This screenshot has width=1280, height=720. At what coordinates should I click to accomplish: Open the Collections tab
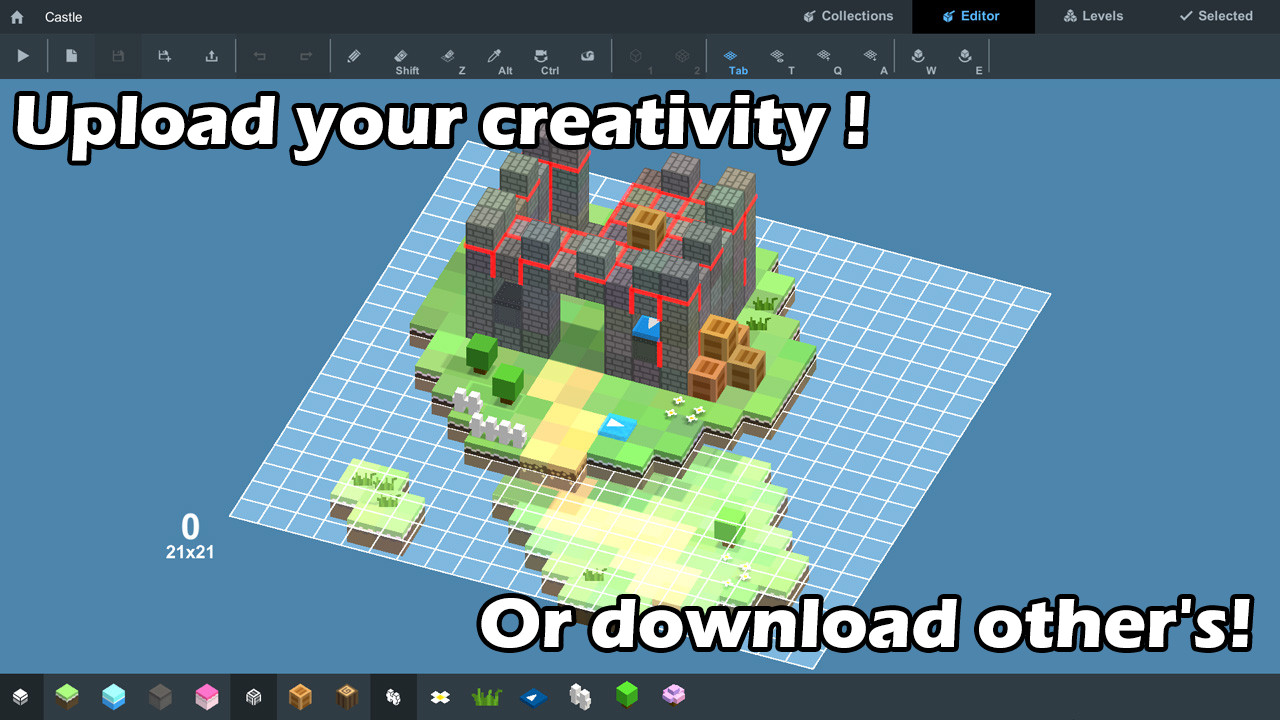[848, 16]
